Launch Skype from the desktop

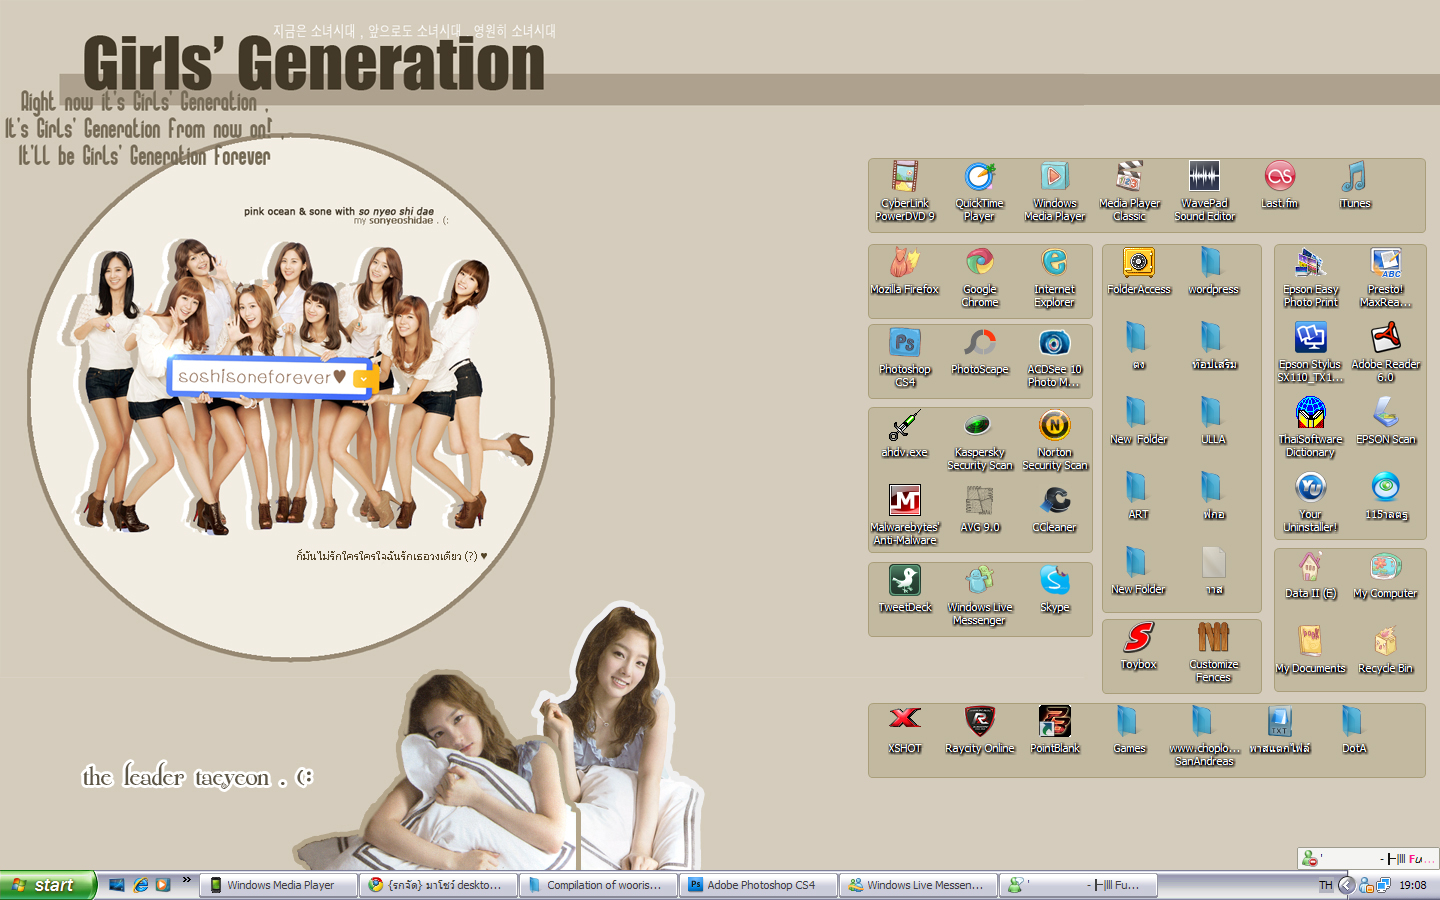1055,589
